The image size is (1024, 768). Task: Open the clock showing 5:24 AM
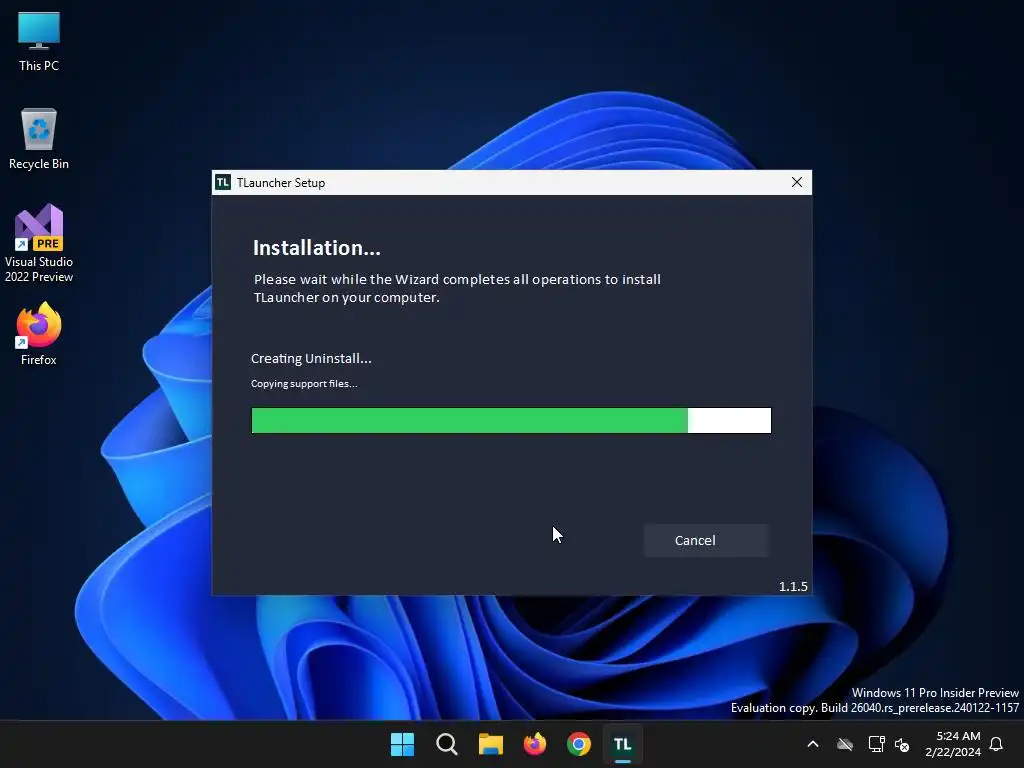tap(953, 744)
